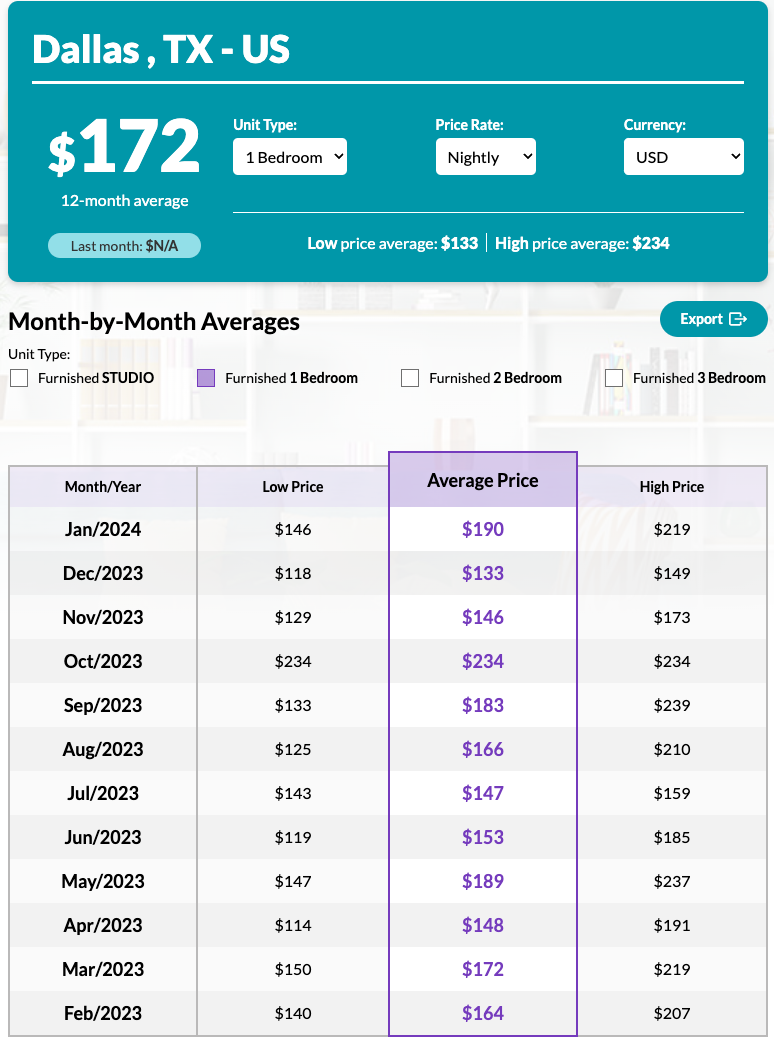Click Jan/2024 low price $146
The height and width of the screenshot is (1040, 774).
(292, 529)
